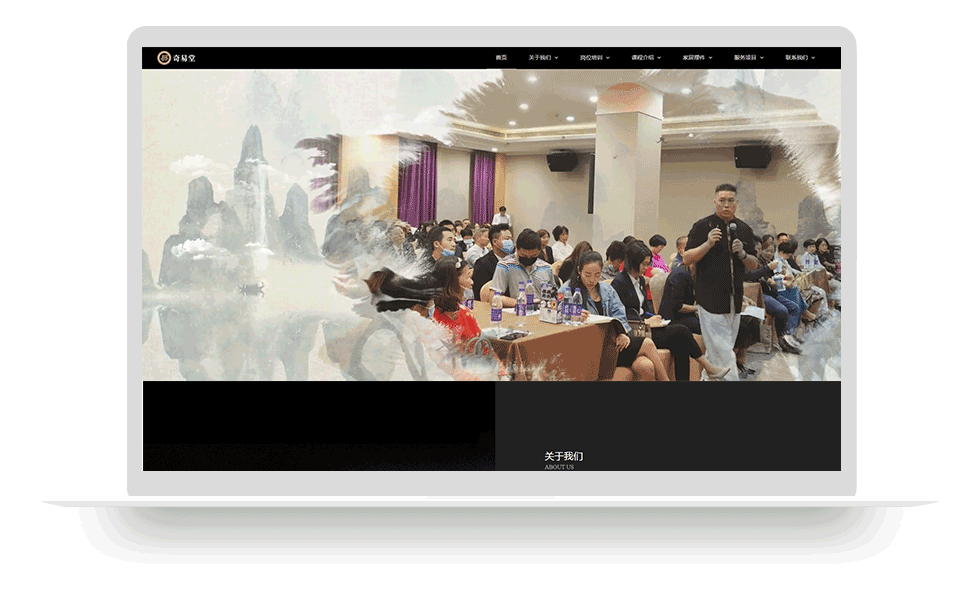Expand the chevron next to 课程介绍
This screenshot has width=980, height=600.
point(659,58)
